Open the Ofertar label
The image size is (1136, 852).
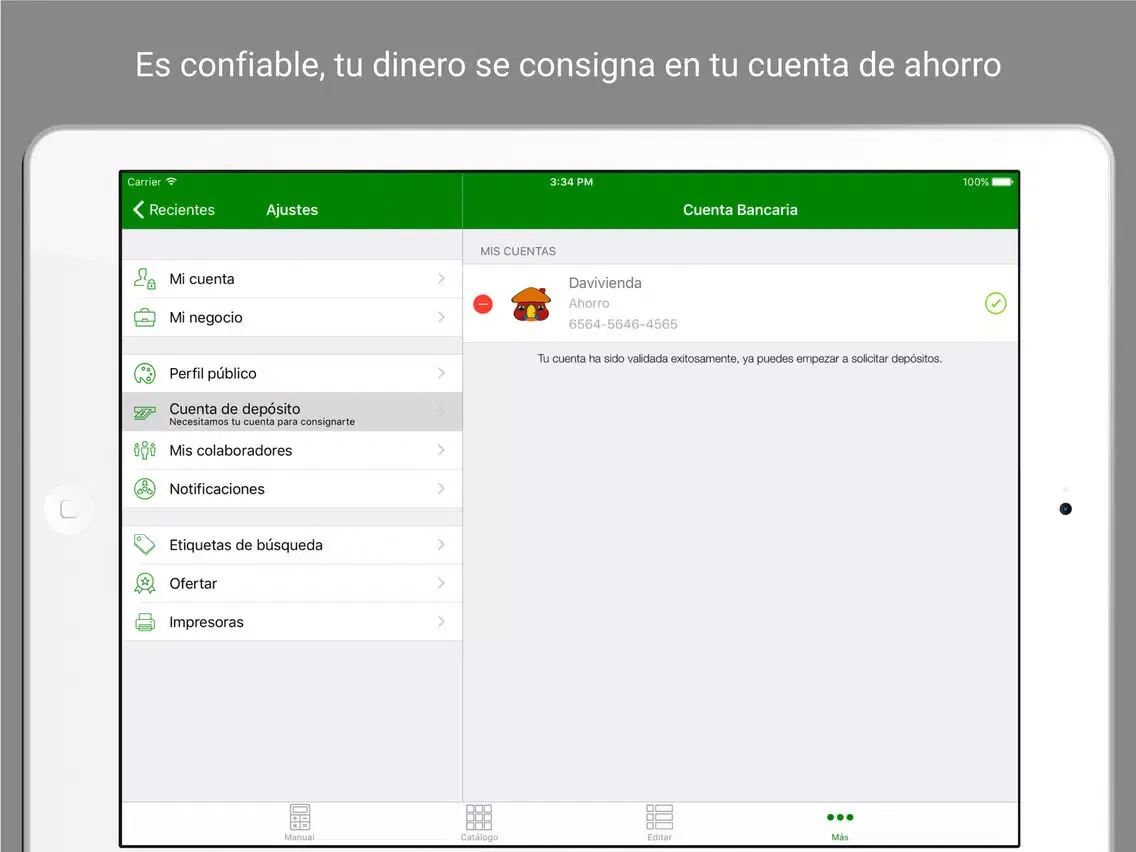point(193,583)
